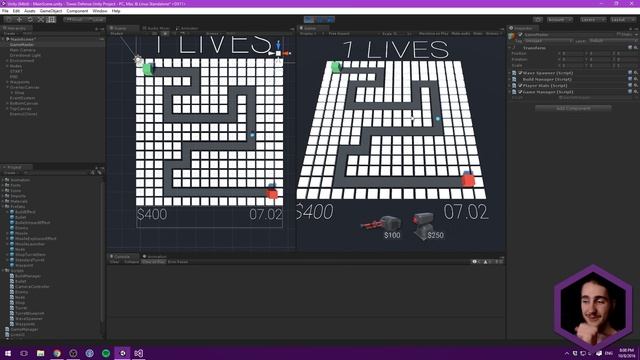Image resolution: width=640 pixels, height=360 pixels.
Task: Click the GameMaster object icon in Inspector
Action: [x=512, y=36]
